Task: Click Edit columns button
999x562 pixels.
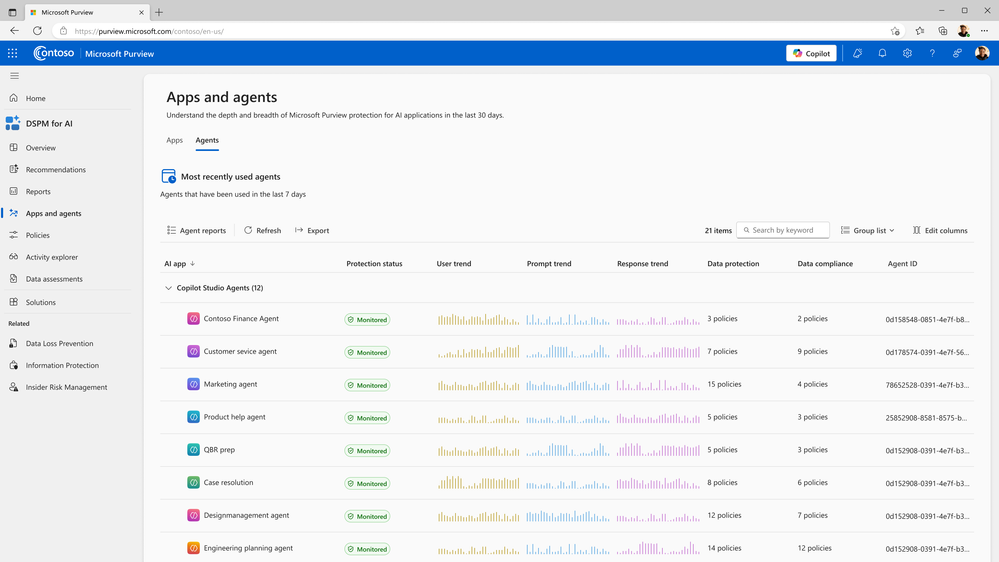Action: [940, 231]
